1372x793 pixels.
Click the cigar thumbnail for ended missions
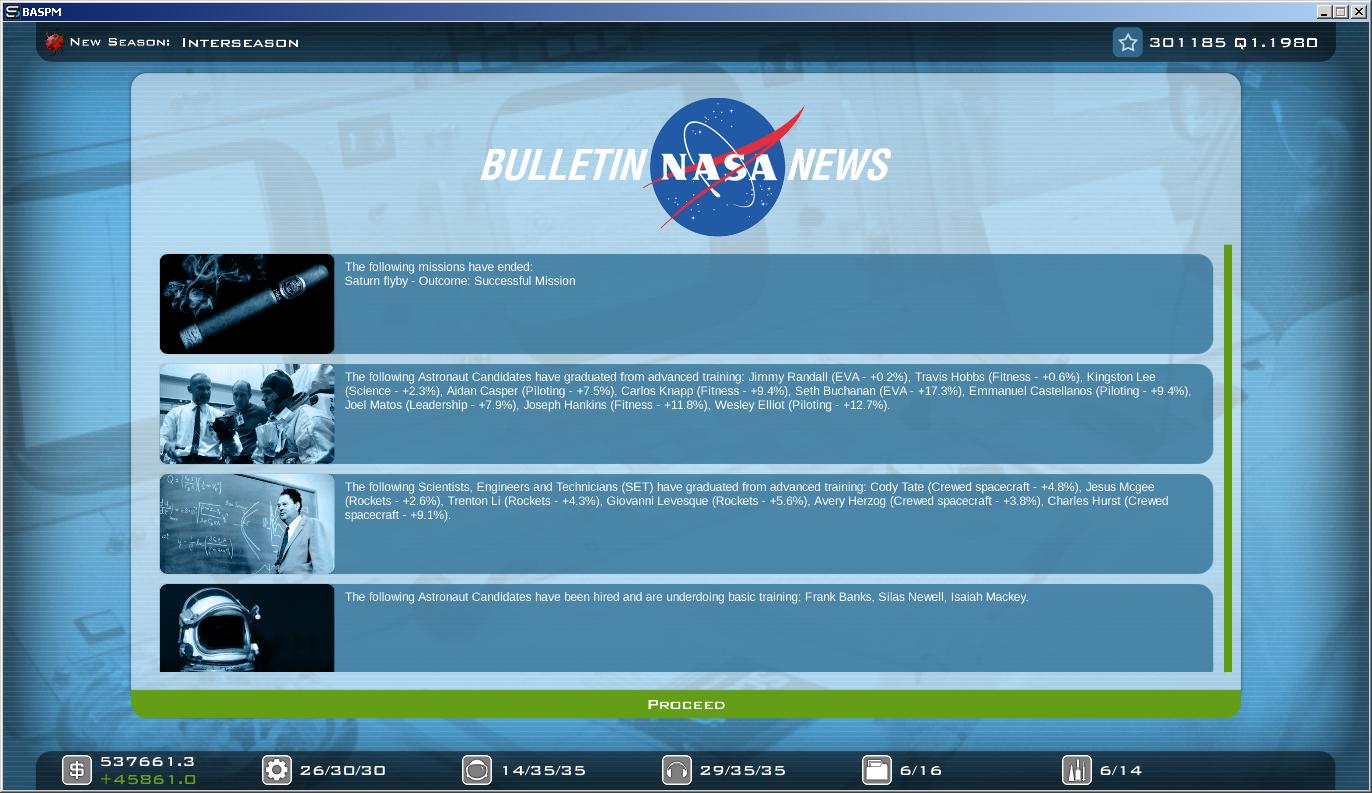247,304
